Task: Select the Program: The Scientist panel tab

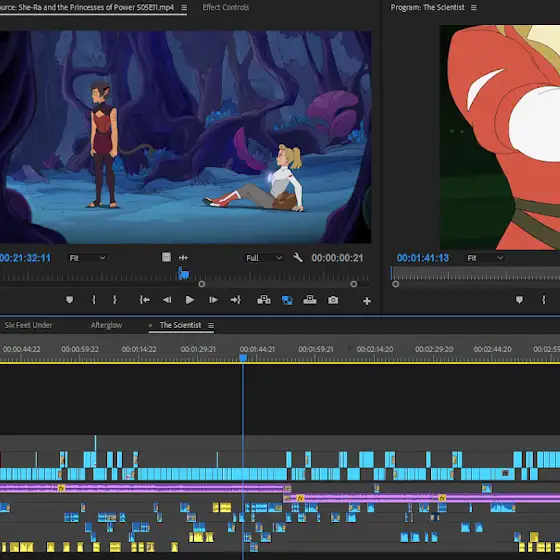Action: (428, 8)
